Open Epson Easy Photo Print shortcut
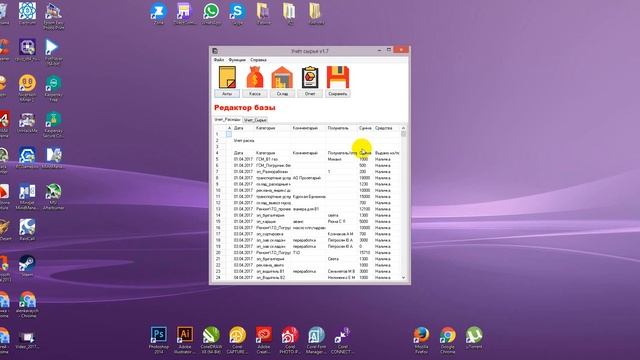 [53, 16]
